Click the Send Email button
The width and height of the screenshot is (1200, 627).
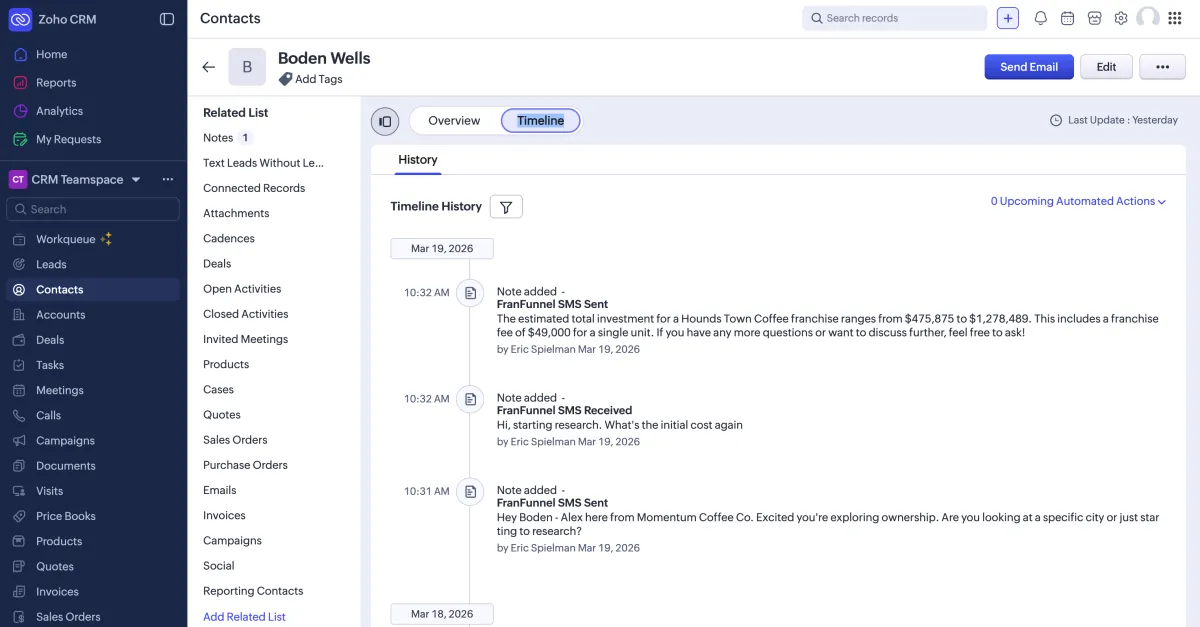[x=1029, y=66]
